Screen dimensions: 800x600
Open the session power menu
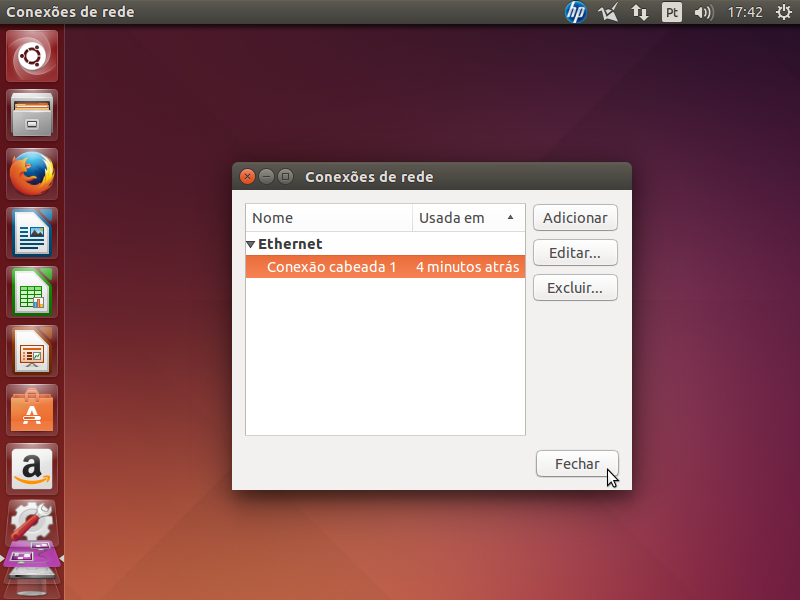point(783,12)
